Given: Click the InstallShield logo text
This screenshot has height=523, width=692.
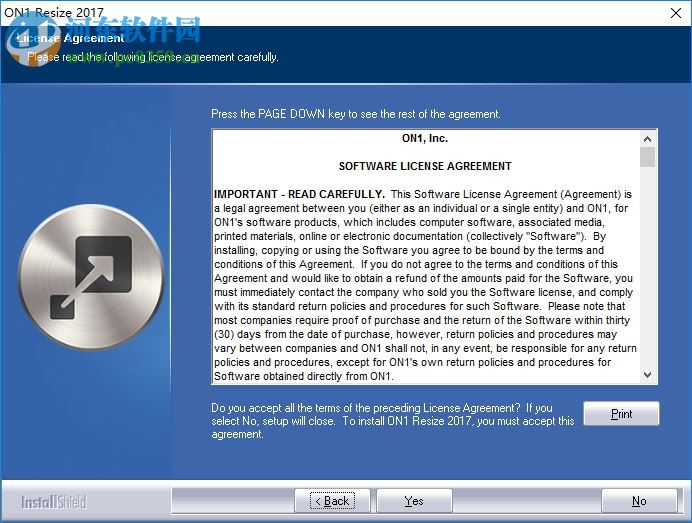Looking at the screenshot, I should point(54,502).
